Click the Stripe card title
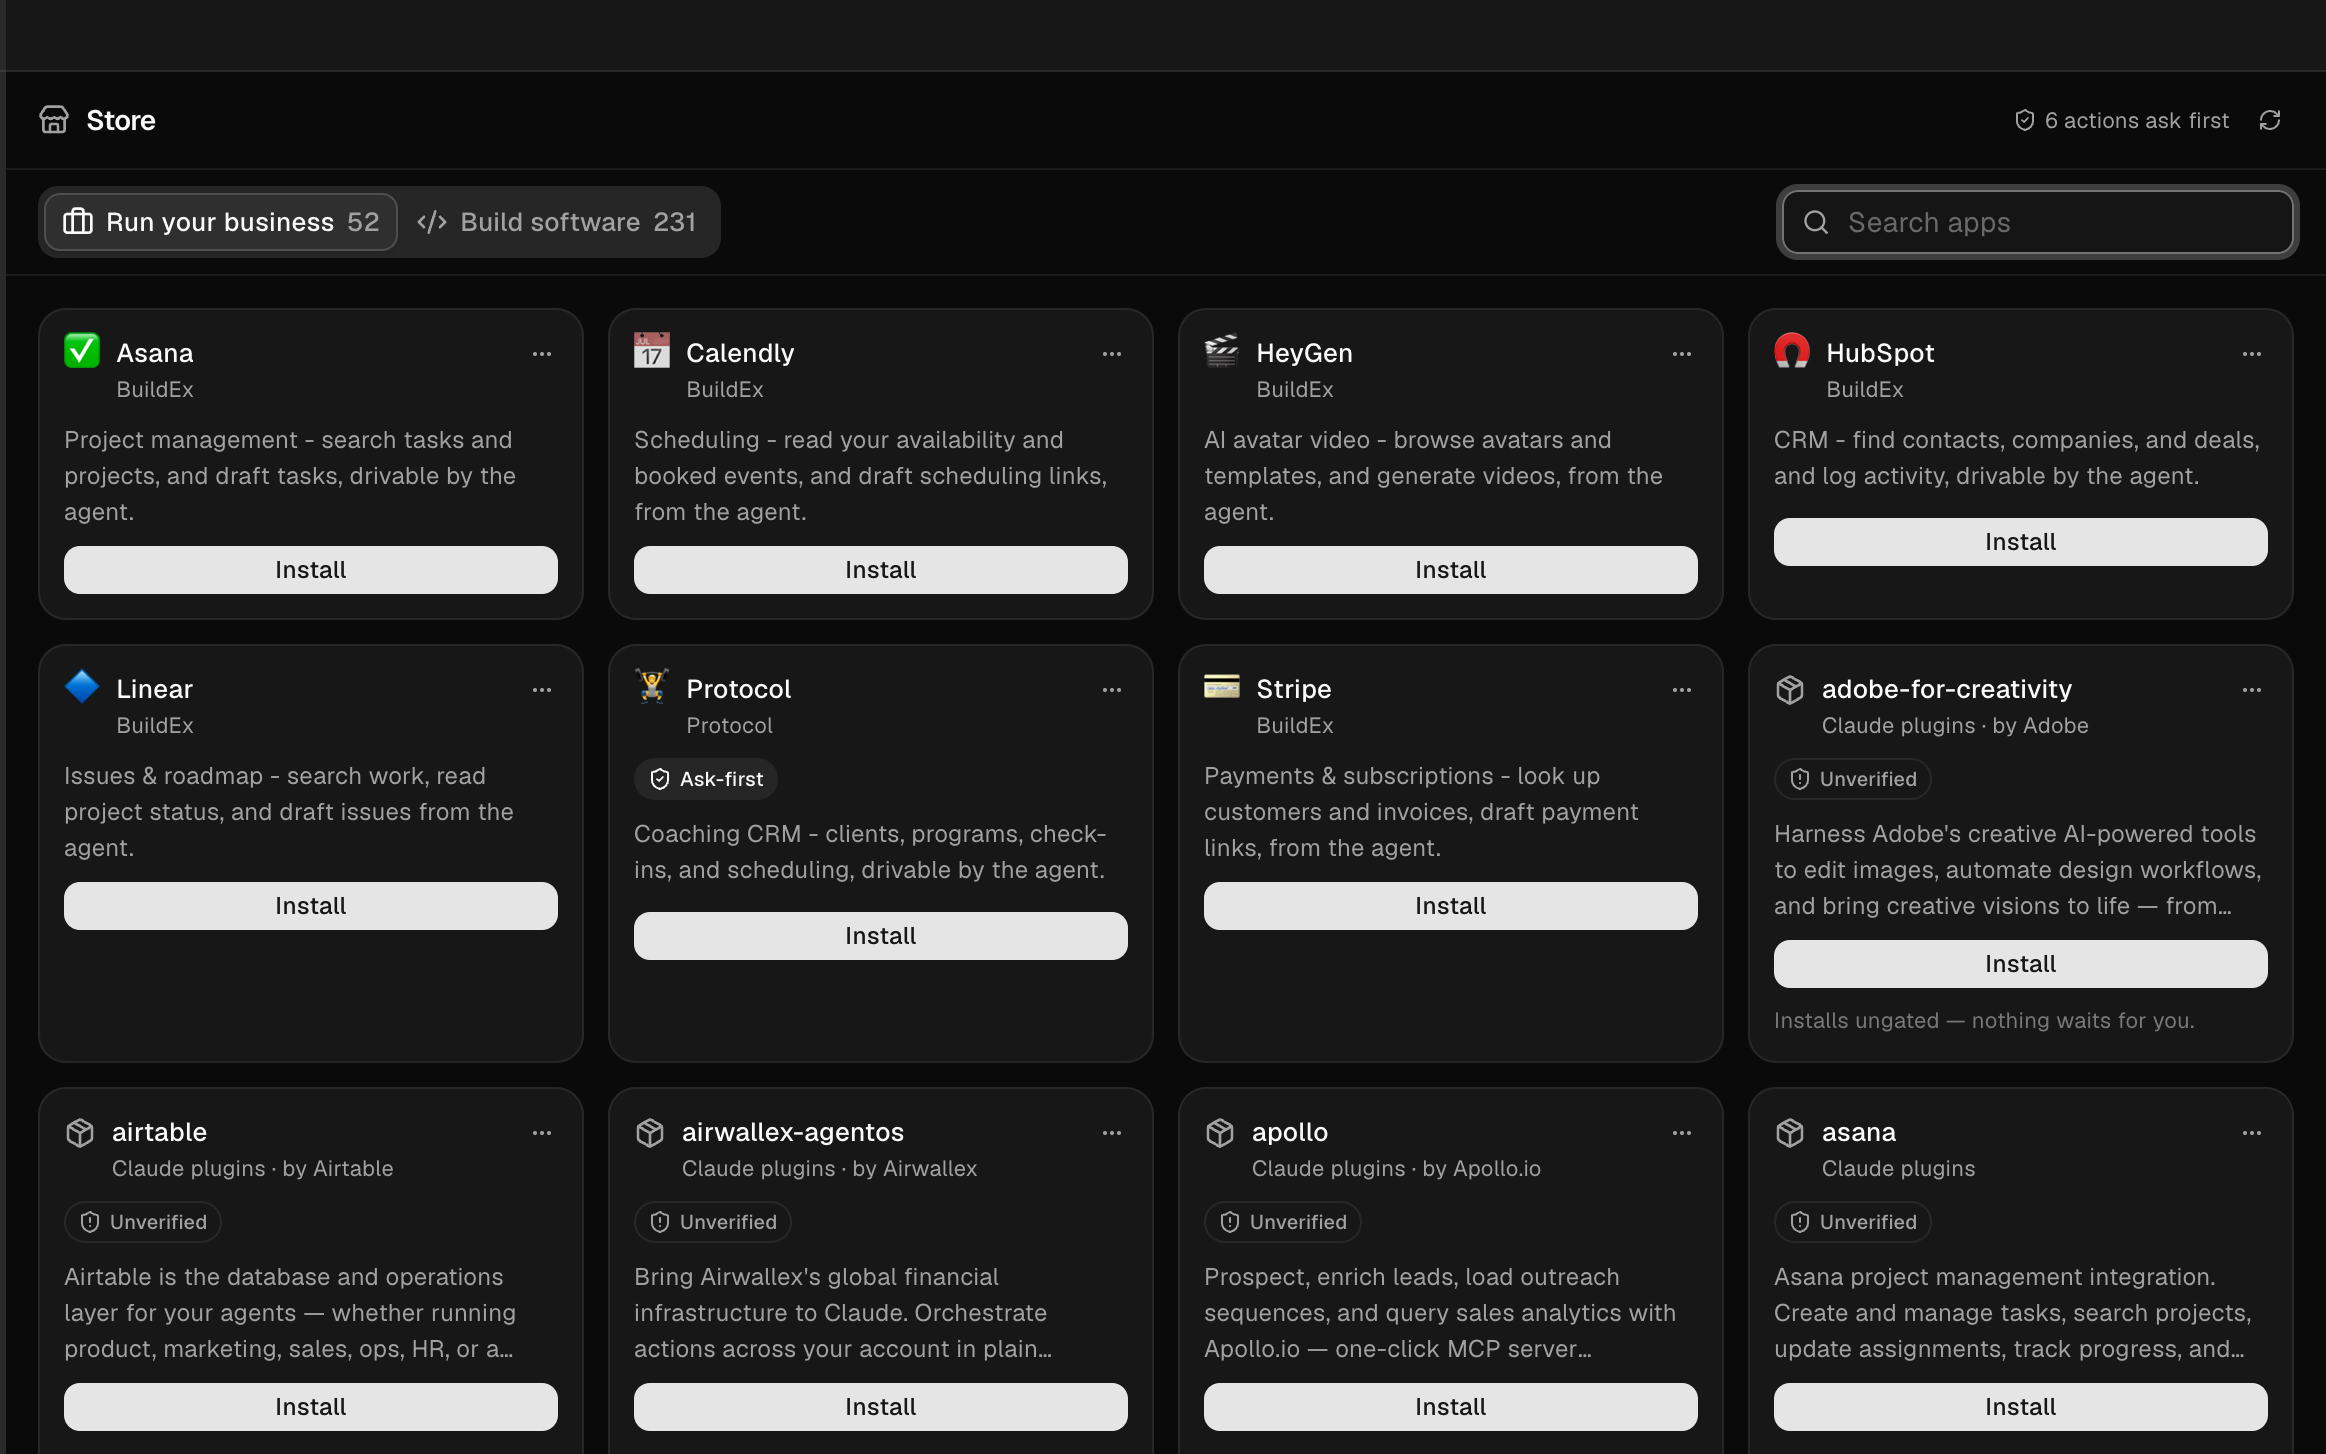 click(x=1294, y=689)
